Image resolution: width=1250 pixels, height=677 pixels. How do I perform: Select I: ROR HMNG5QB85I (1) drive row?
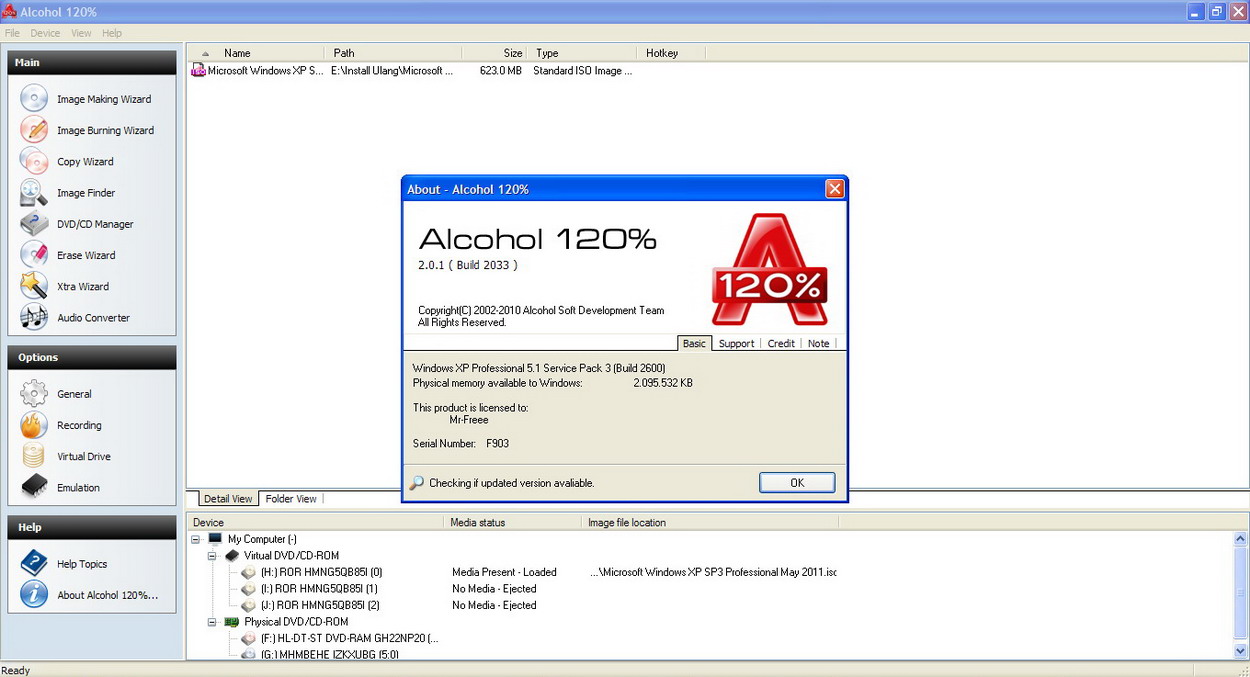click(x=319, y=589)
